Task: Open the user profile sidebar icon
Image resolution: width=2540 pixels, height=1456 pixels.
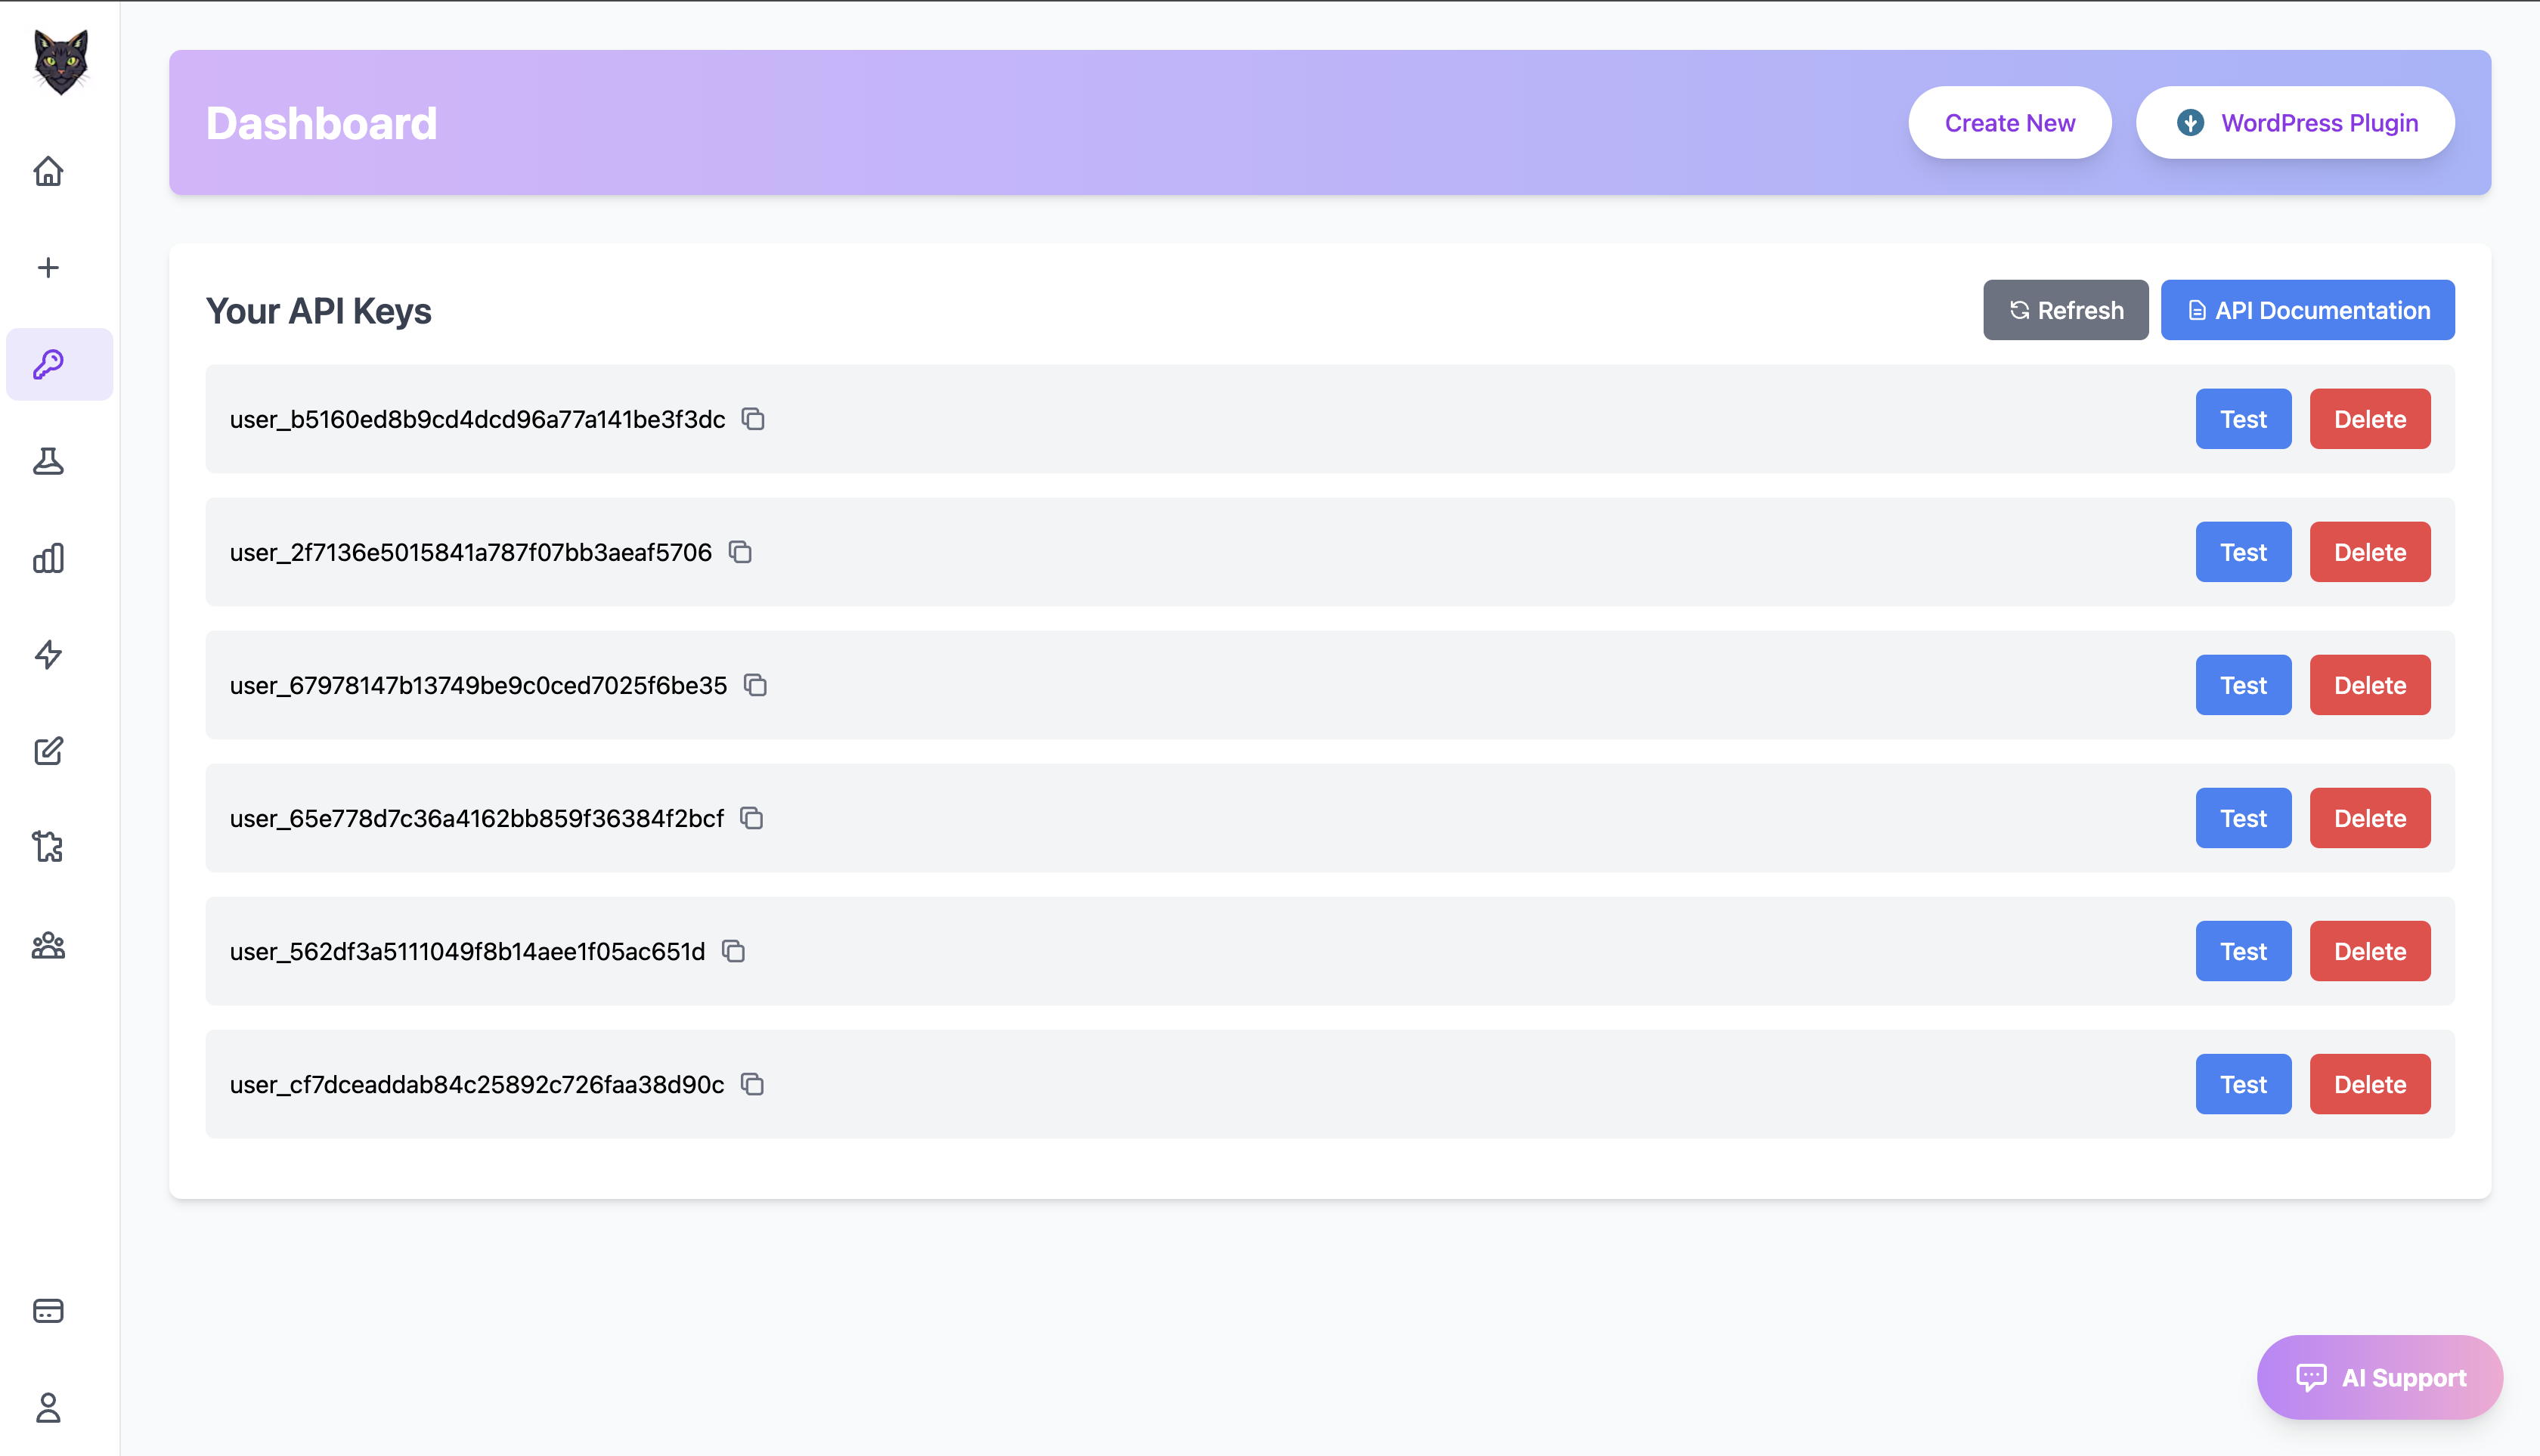Action: pos(48,1407)
